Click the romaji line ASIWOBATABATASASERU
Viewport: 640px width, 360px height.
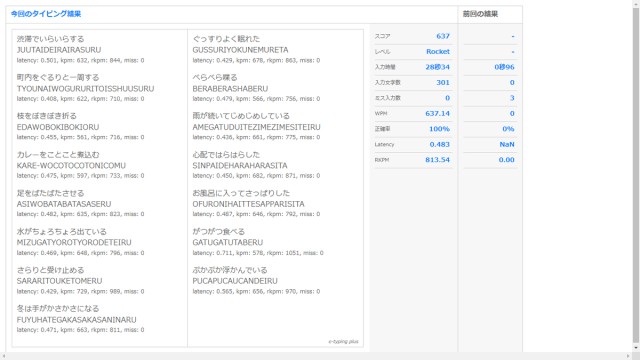pos(64,204)
